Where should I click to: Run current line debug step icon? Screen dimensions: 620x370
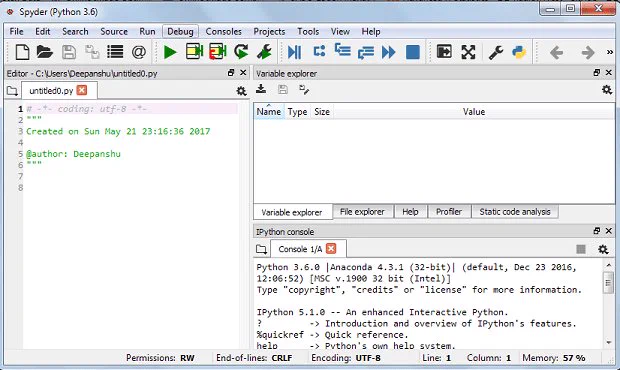click(x=319, y=51)
